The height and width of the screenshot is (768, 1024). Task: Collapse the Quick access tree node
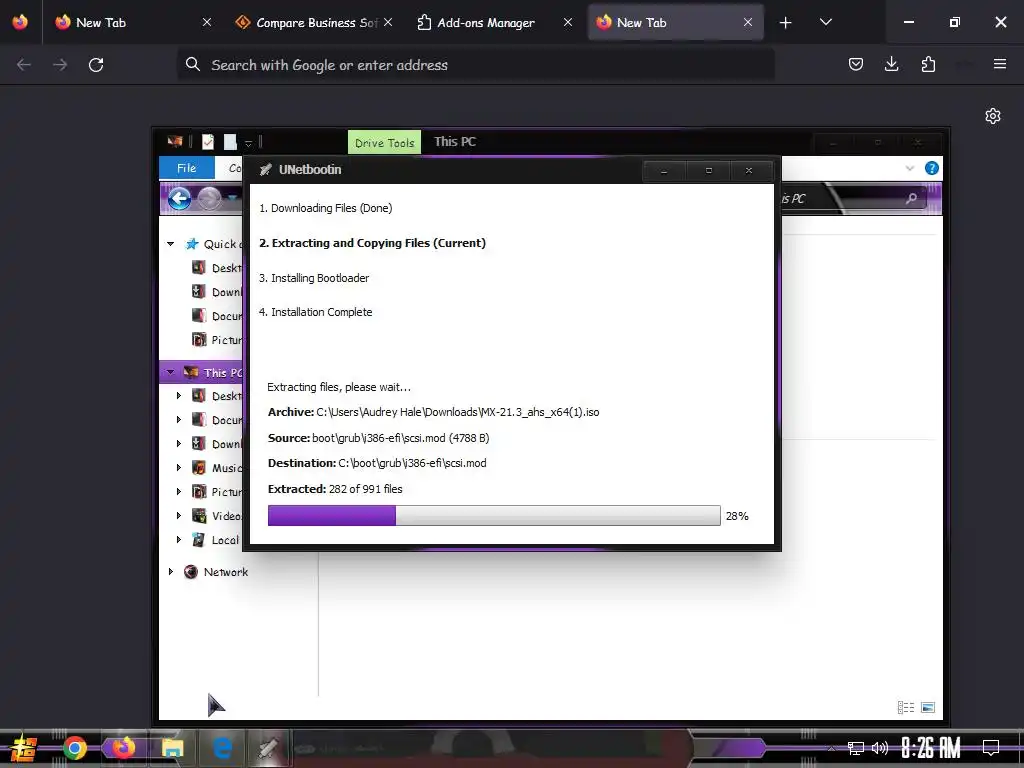(x=170, y=244)
